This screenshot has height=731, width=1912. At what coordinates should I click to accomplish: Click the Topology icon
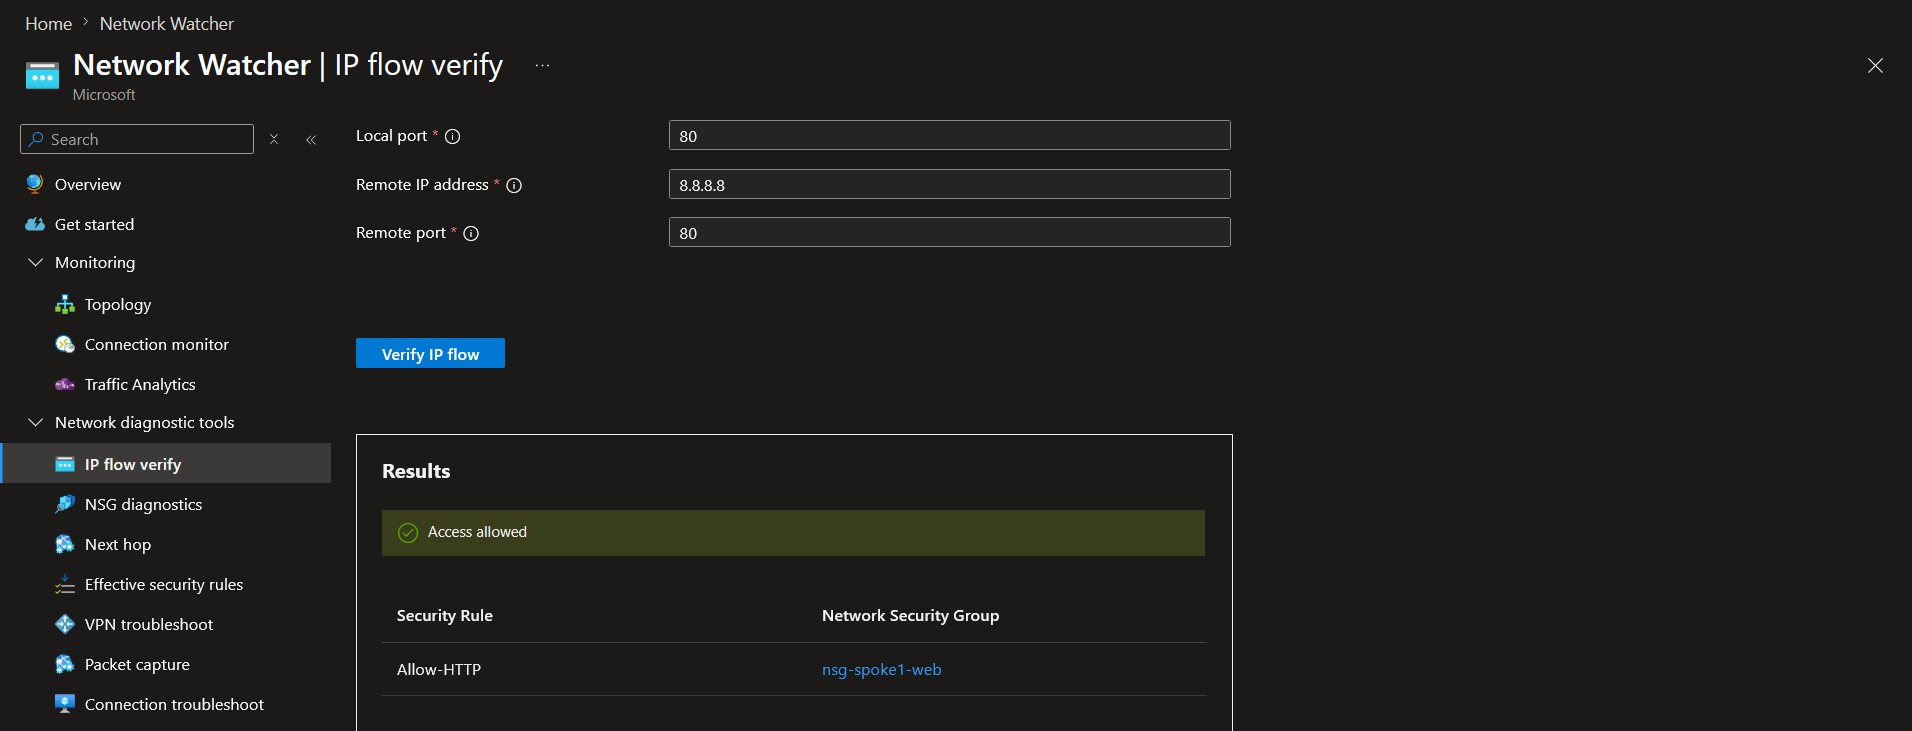pyautogui.click(x=65, y=304)
